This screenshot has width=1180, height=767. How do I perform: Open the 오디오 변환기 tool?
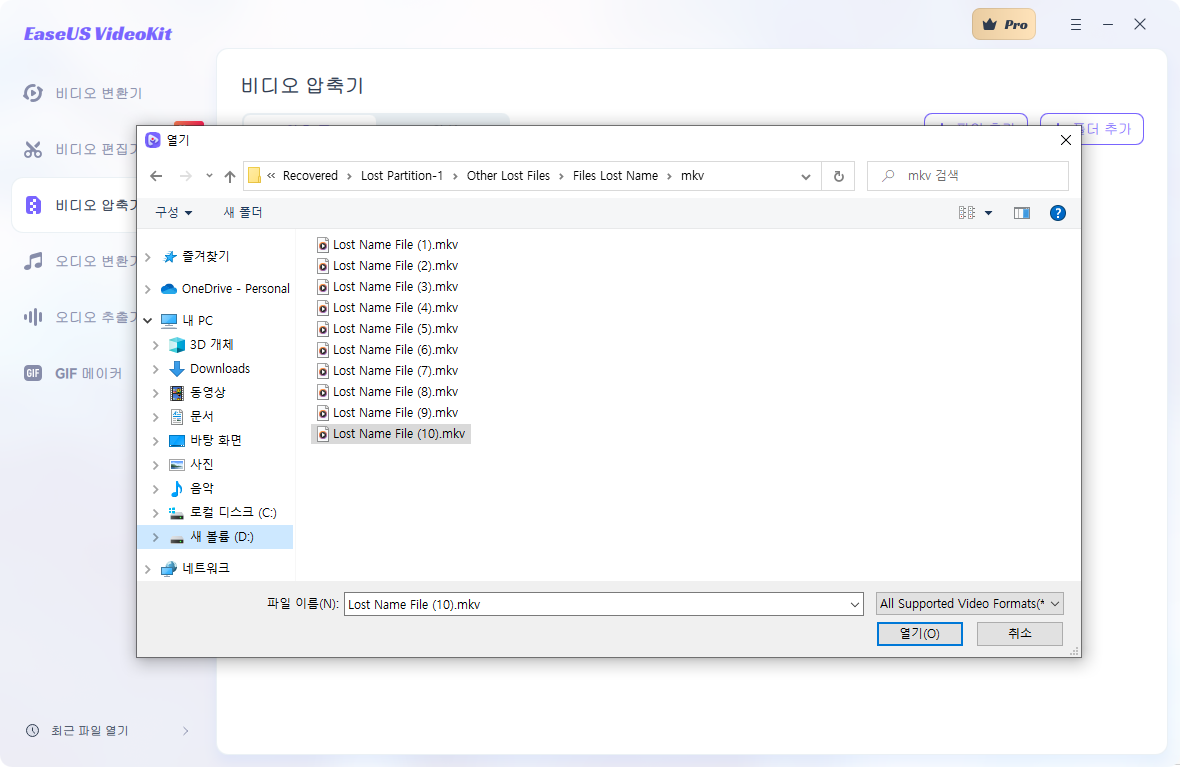coord(87,261)
